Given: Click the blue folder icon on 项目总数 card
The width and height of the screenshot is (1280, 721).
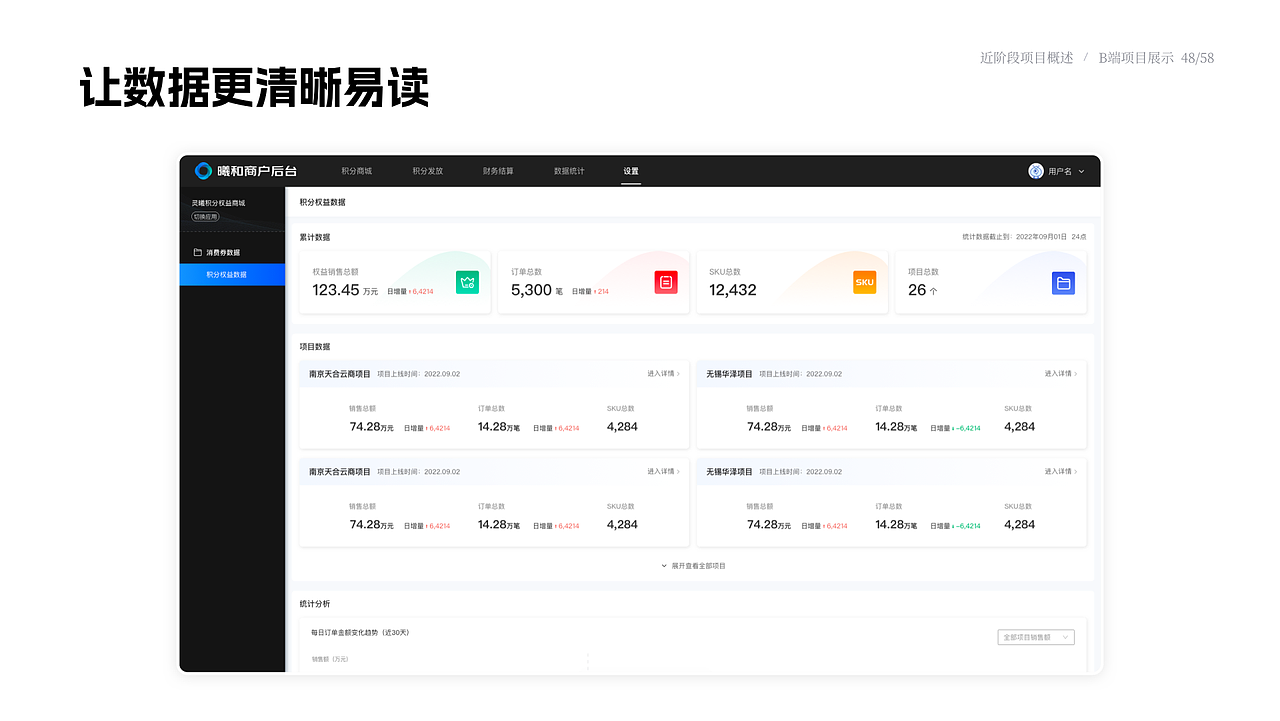Looking at the screenshot, I should 1063,283.
